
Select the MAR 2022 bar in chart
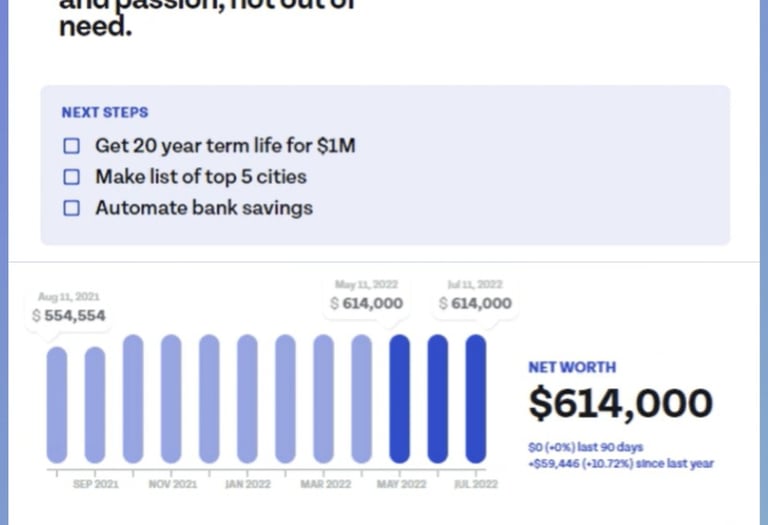point(324,398)
